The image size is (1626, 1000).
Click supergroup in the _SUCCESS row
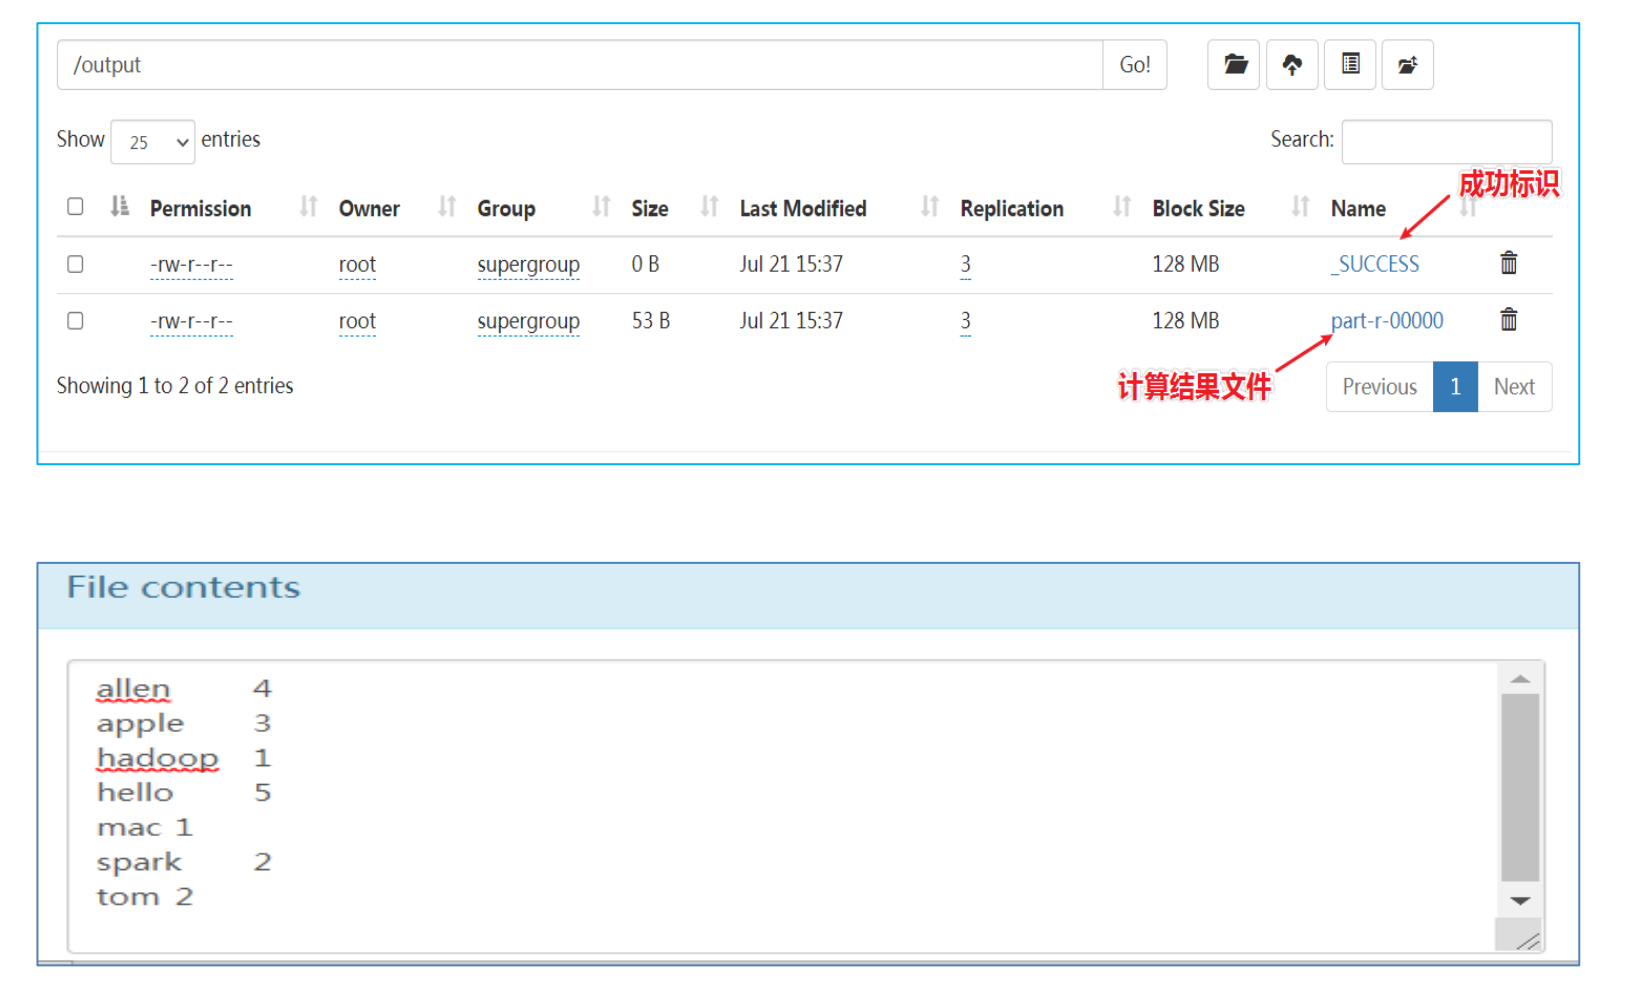pyautogui.click(x=528, y=265)
